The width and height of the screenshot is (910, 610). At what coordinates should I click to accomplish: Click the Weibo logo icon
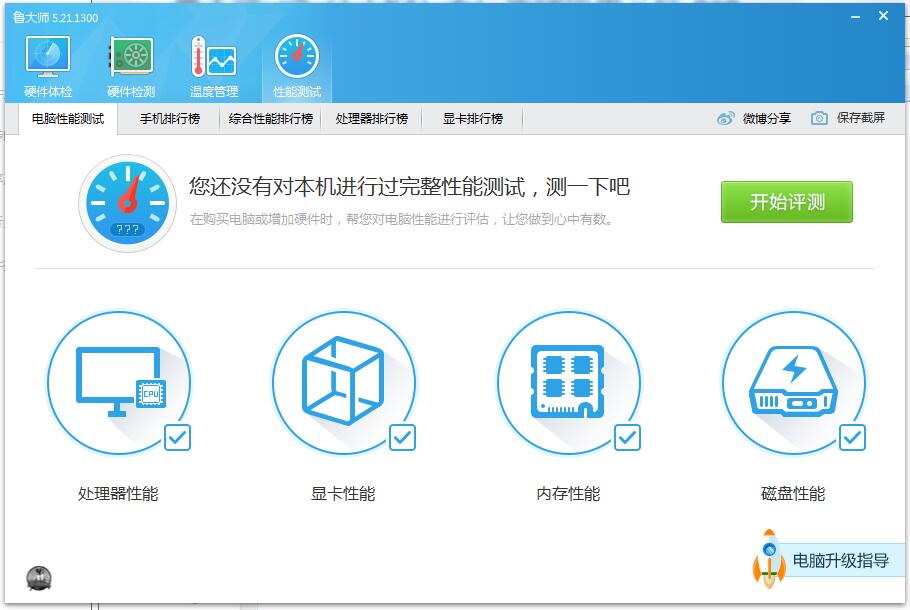(725, 118)
